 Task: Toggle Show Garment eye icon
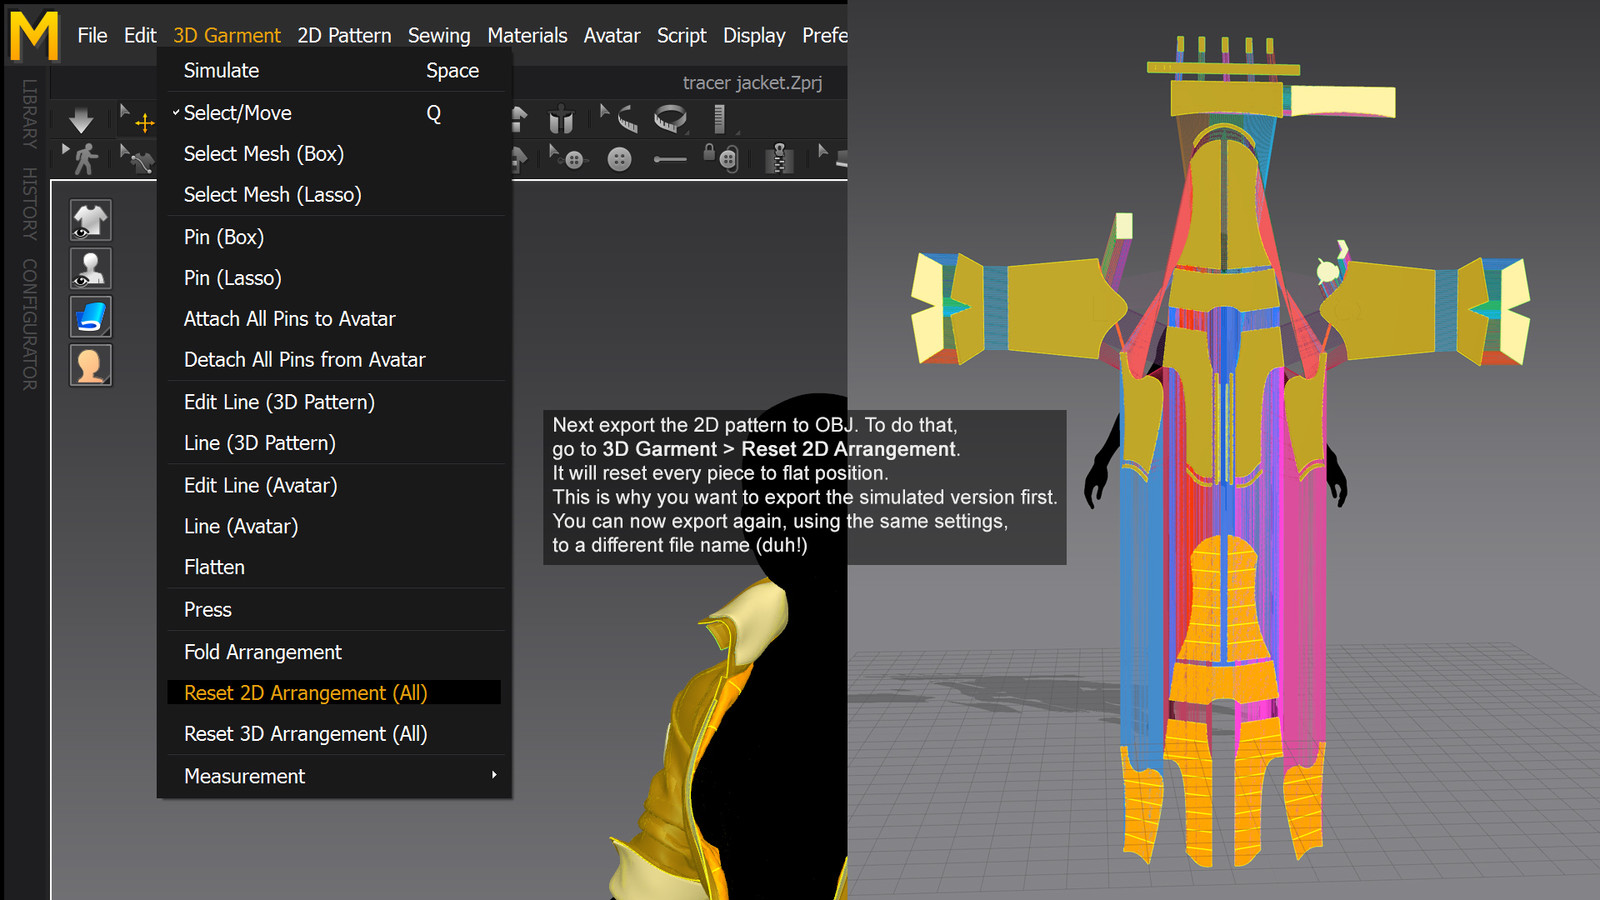coord(90,220)
